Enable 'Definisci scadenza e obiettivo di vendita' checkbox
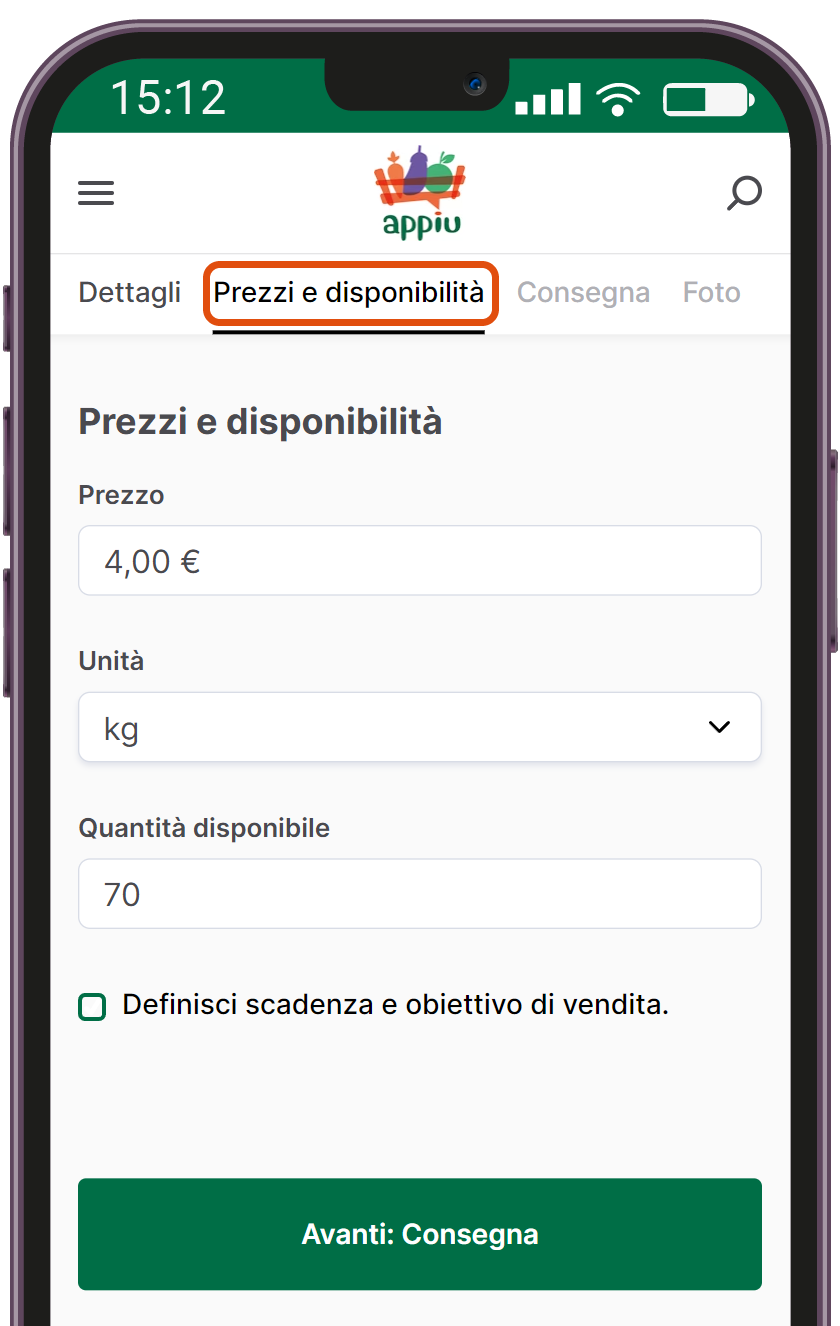 pyautogui.click(x=92, y=1007)
